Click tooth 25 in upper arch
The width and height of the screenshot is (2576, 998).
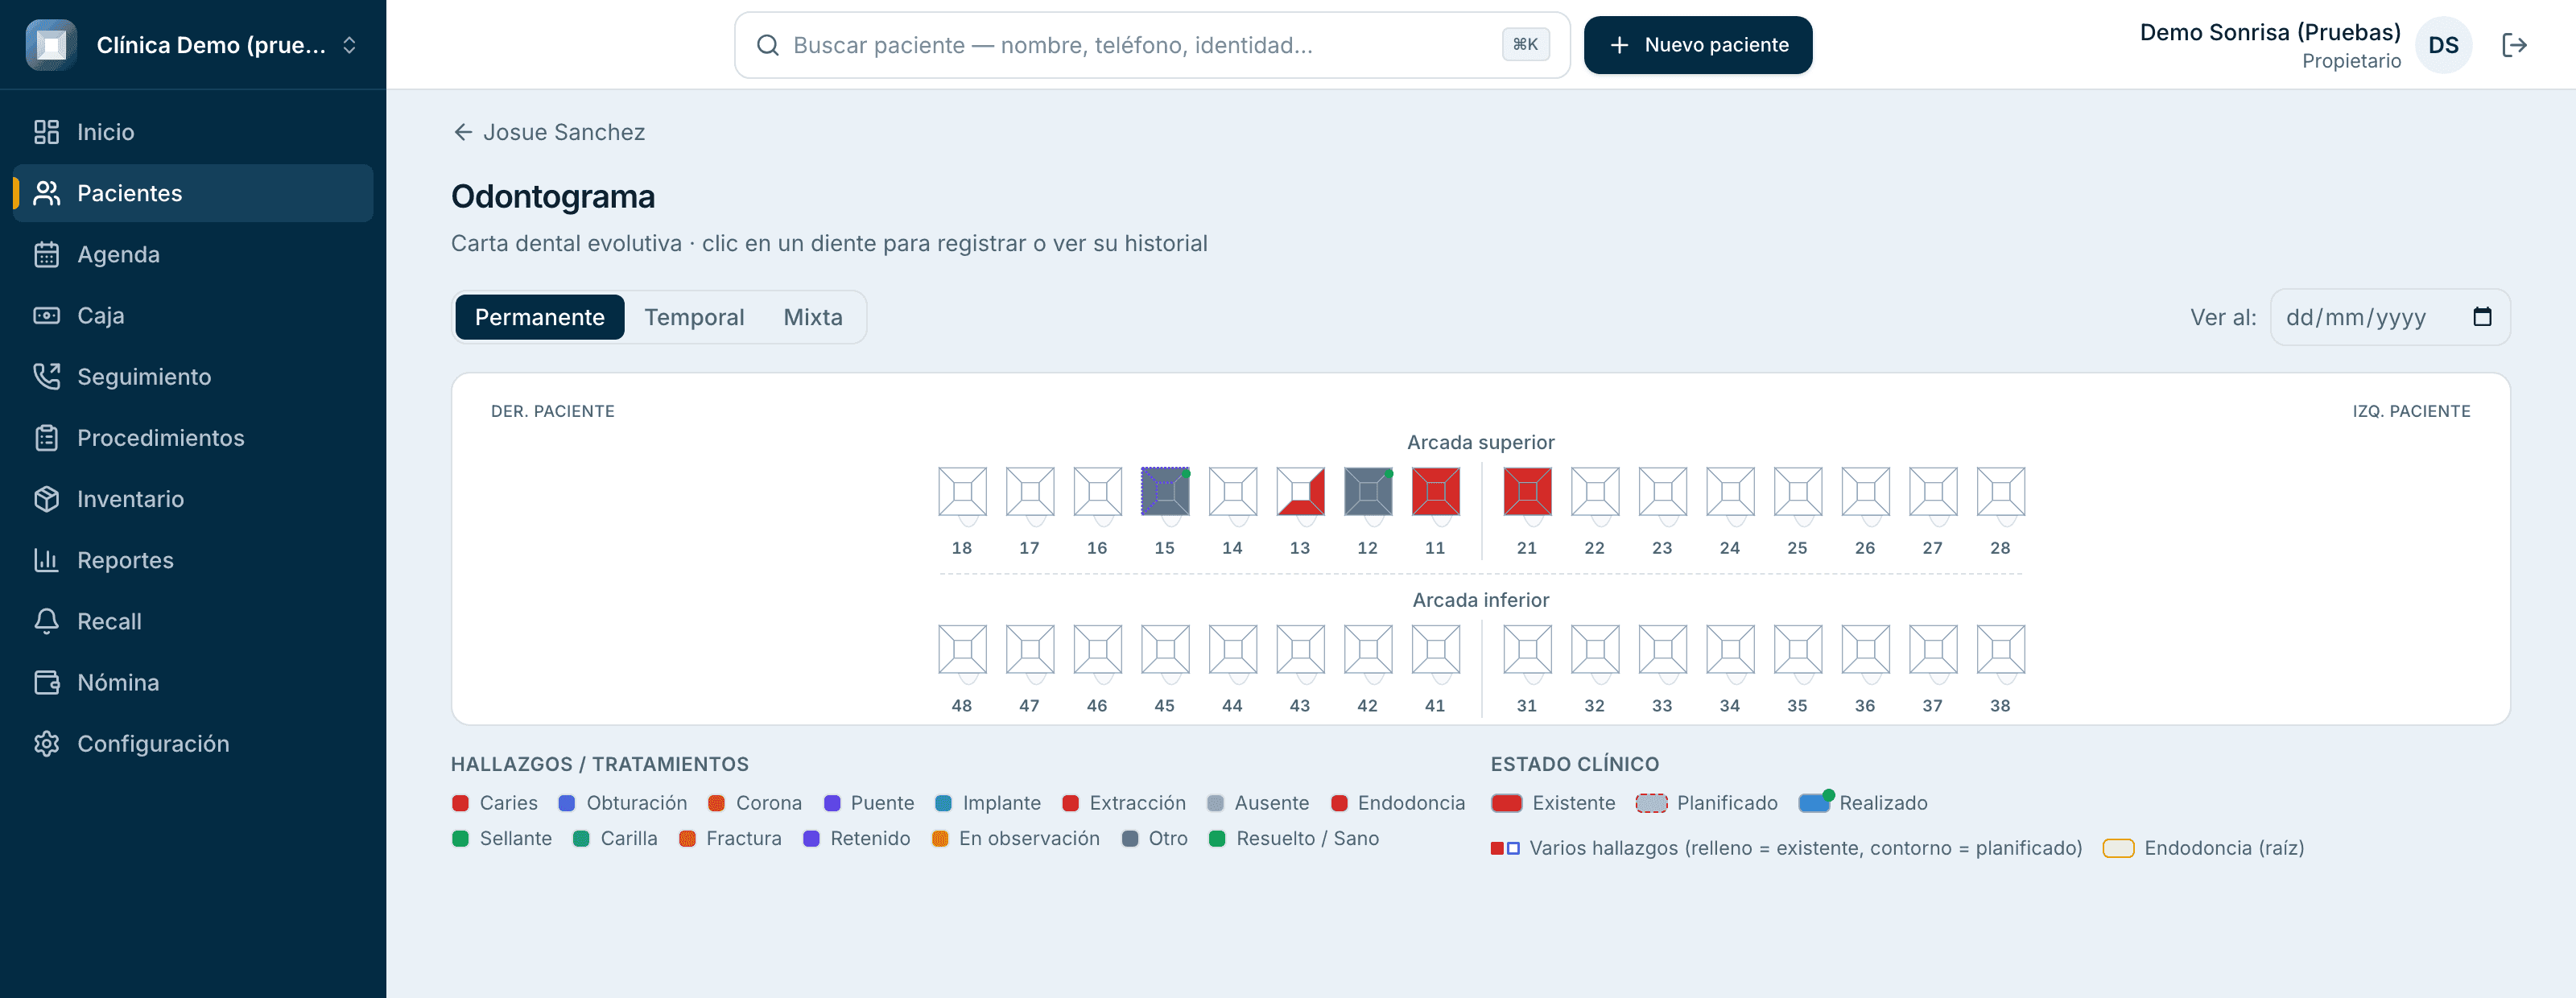click(1798, 492)
